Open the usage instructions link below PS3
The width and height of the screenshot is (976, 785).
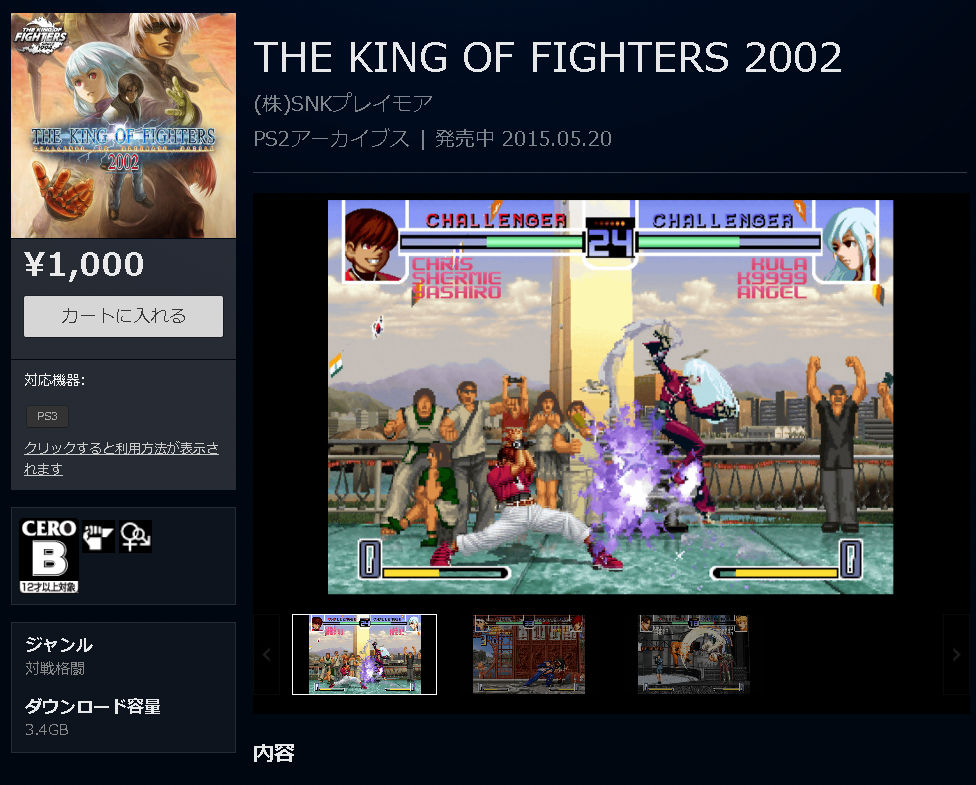[x=121, y=458]
